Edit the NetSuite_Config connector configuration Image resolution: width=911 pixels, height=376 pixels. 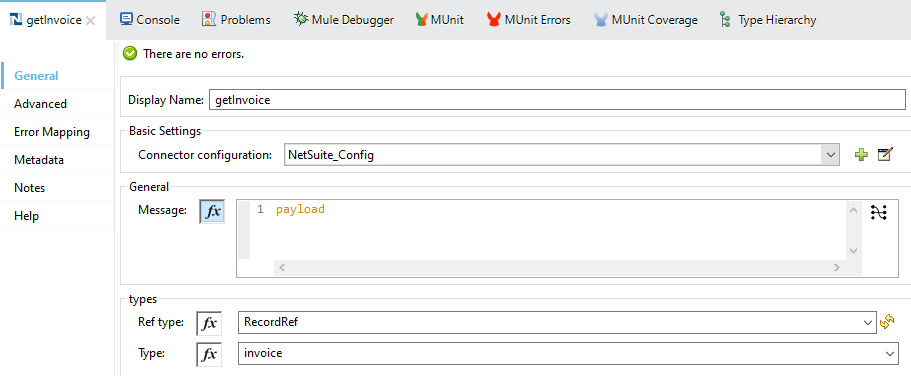[884, 155]
